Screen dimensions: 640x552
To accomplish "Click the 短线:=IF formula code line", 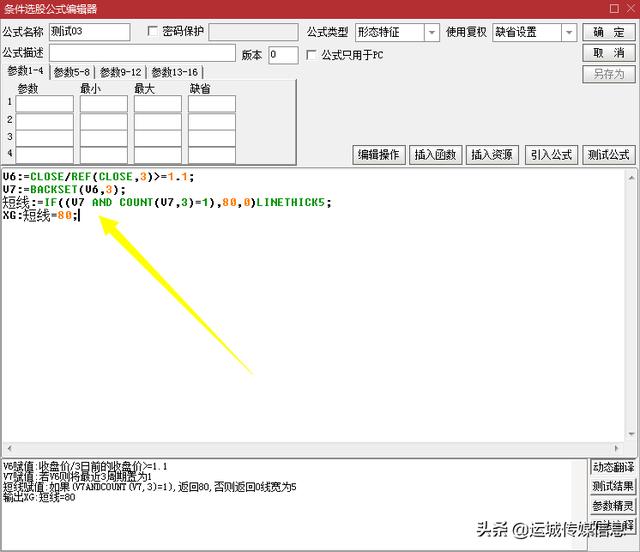I will tap(167, 202).
